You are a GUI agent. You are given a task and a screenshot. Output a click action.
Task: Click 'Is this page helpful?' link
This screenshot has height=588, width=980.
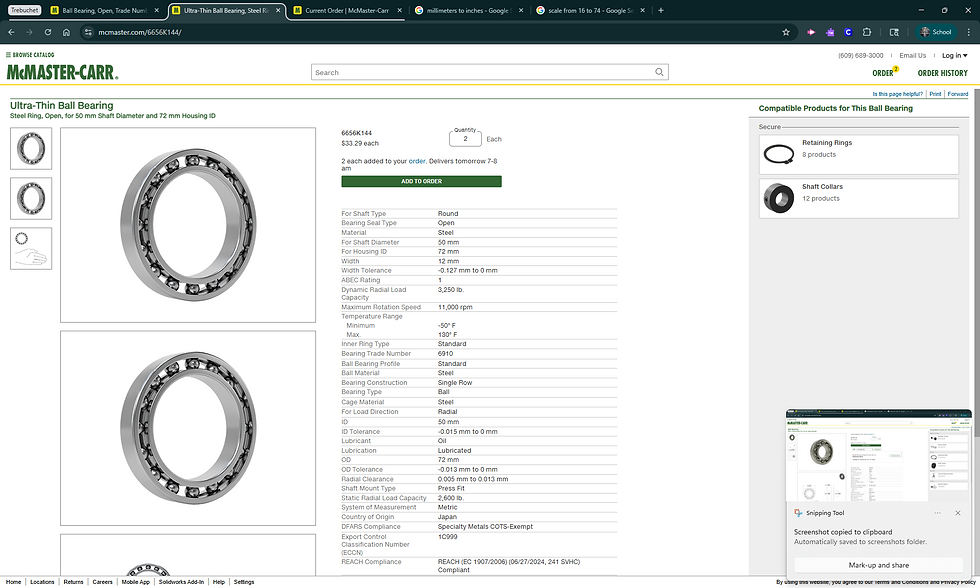pos(898,94)
